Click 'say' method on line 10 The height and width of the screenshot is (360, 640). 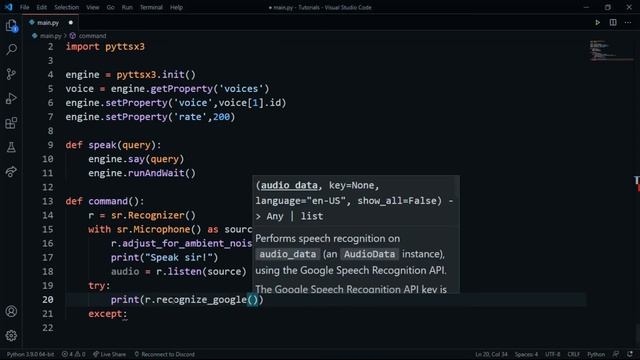[x=136, y=159]
